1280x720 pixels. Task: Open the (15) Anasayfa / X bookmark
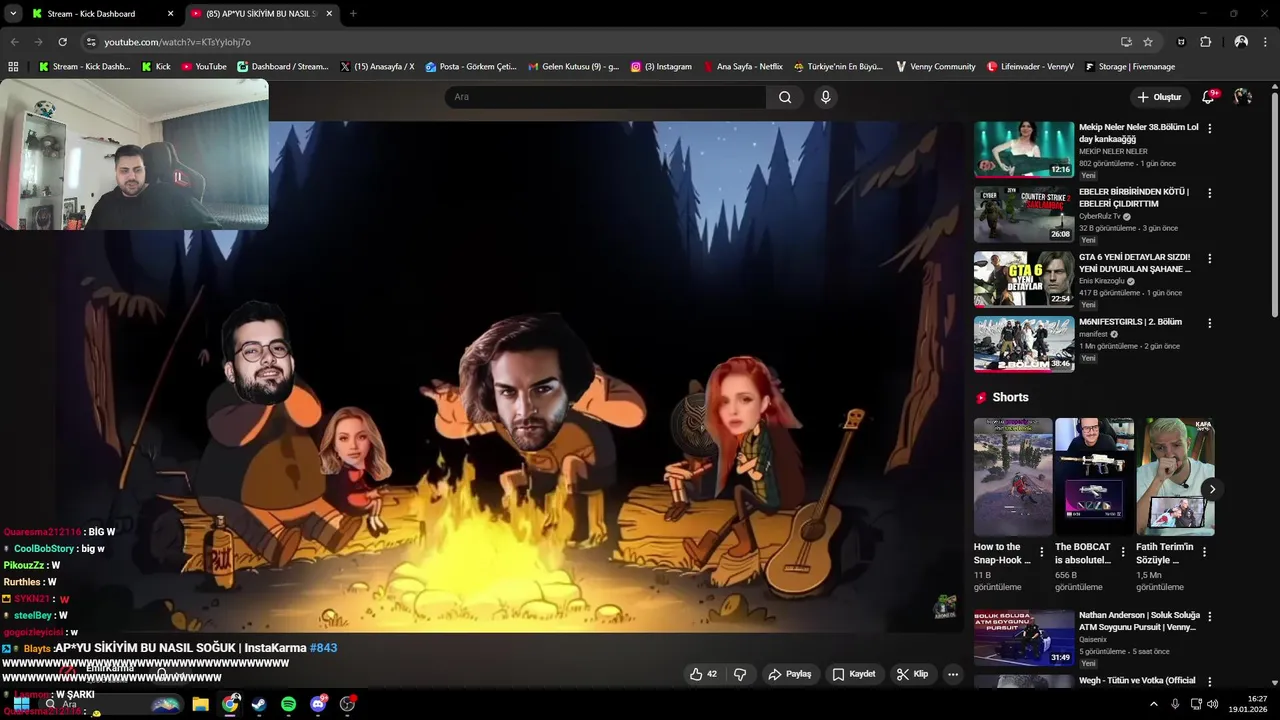377,67
